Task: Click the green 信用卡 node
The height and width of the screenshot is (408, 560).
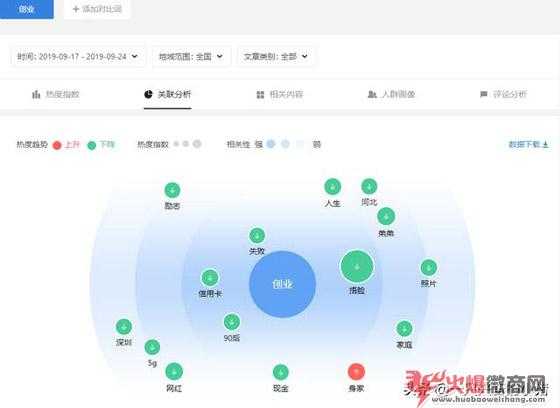Action: coord(210,278)
